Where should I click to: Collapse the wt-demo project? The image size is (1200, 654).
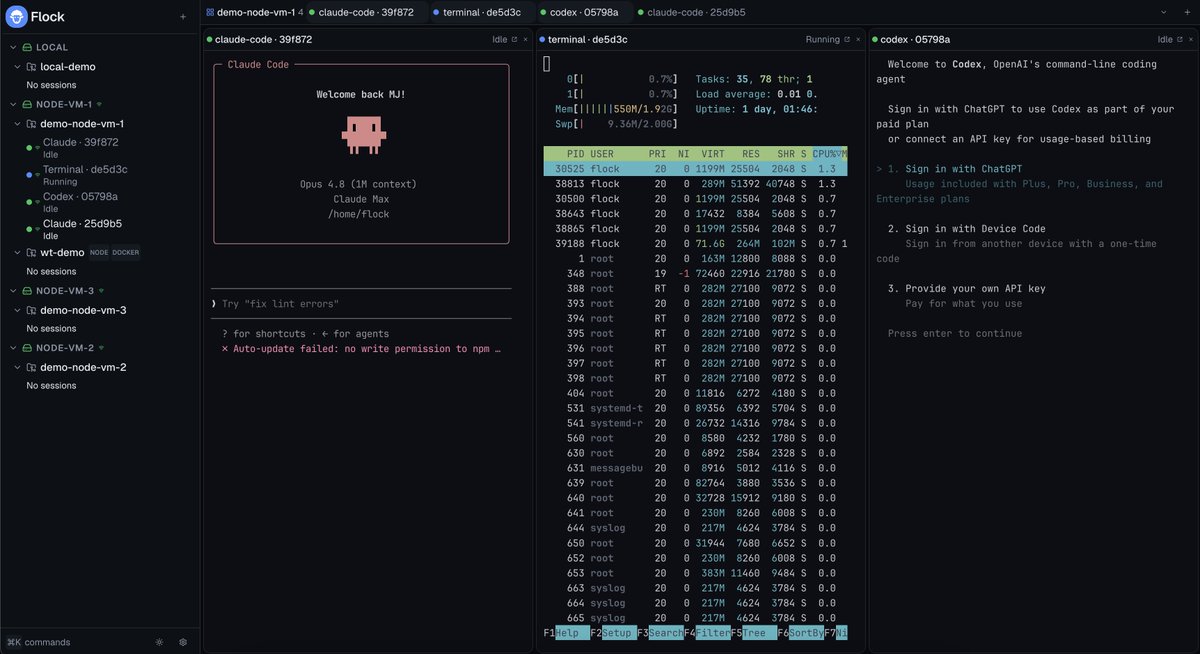coord(18,253)
